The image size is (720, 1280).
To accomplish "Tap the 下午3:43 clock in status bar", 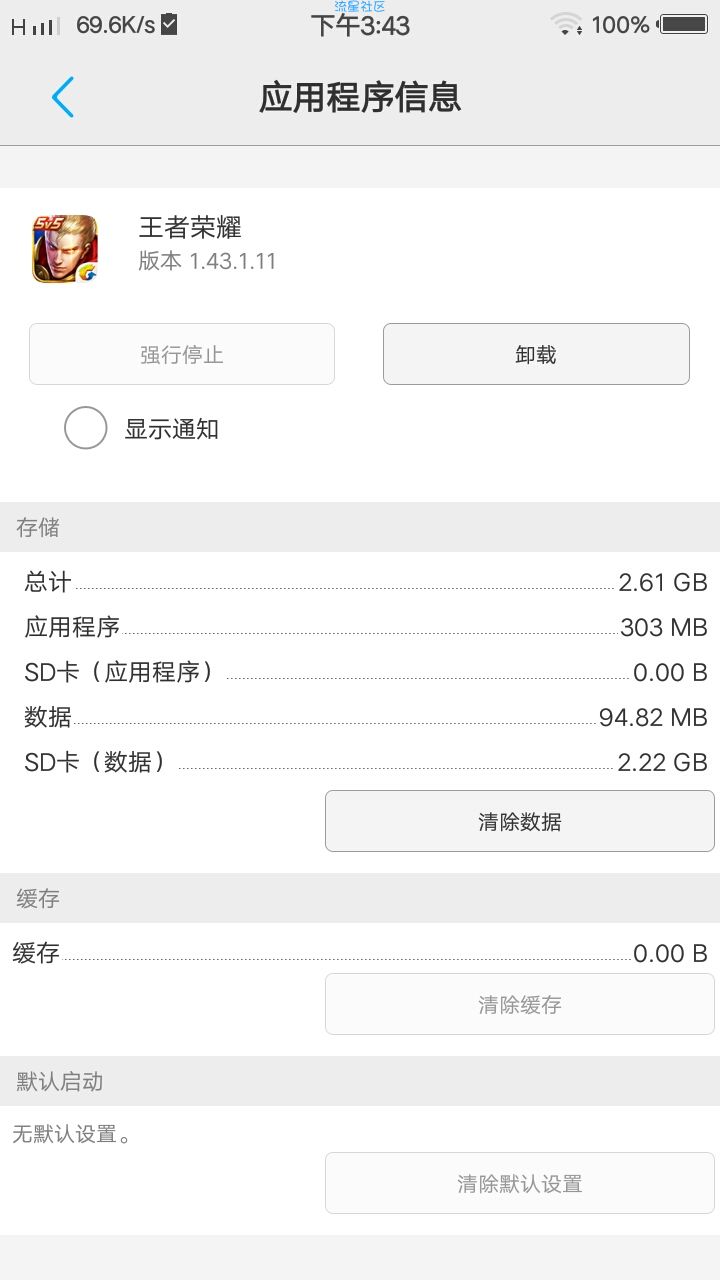I will [360, 26].
